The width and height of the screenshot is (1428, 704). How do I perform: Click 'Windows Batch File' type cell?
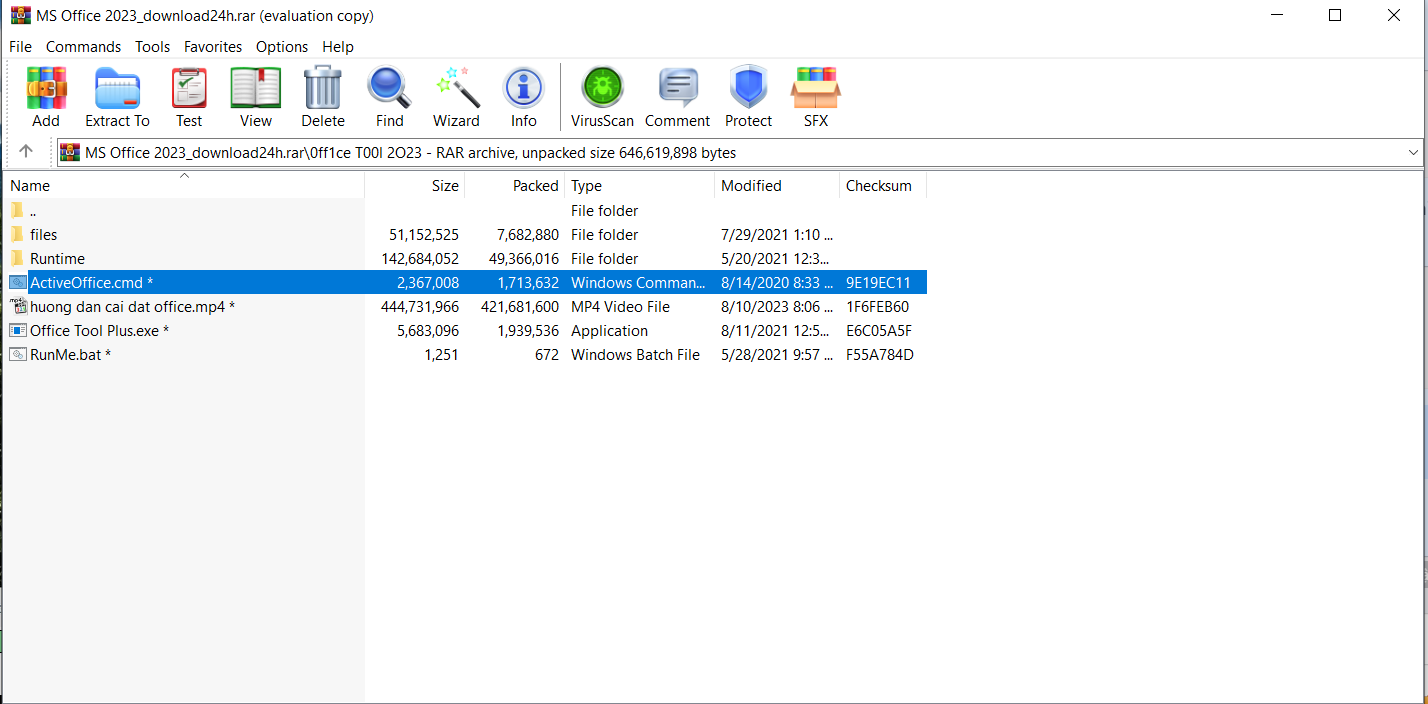[635, 354]
